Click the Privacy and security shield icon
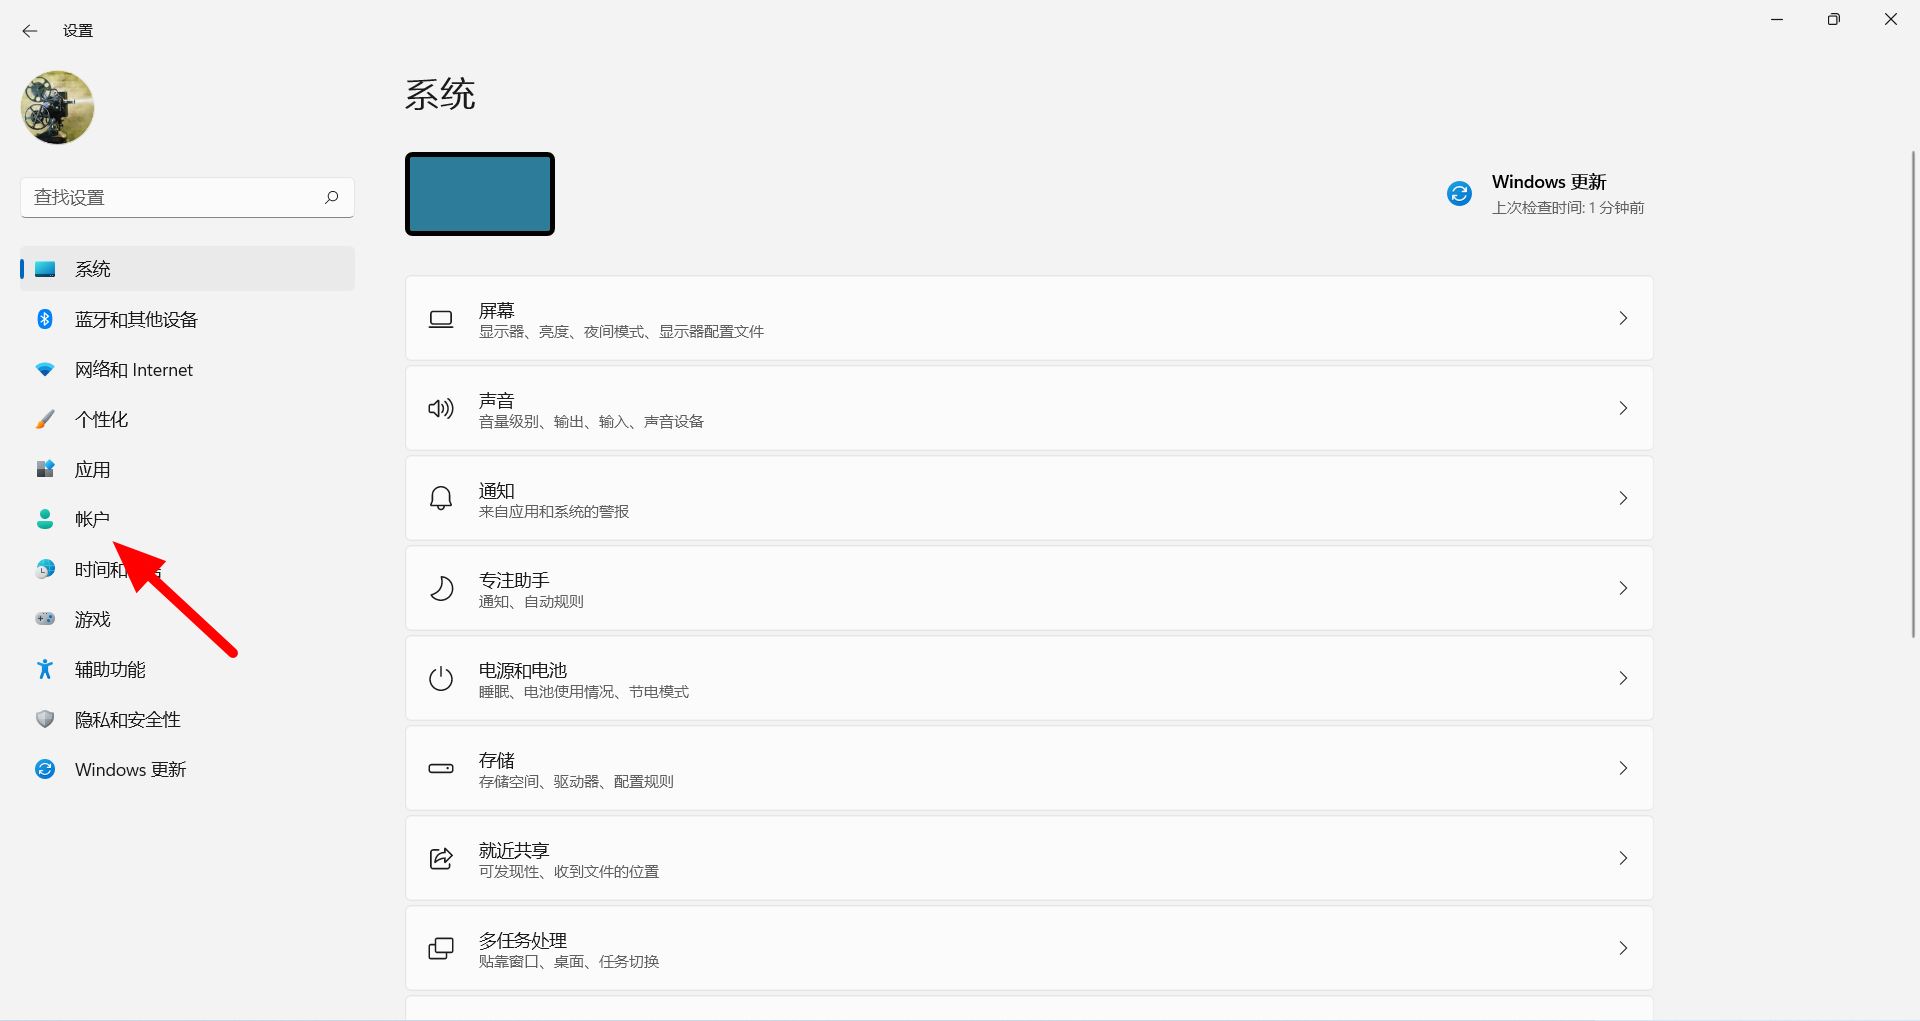The height and width of the screenshot is (1021, 1920). (45, 719)
